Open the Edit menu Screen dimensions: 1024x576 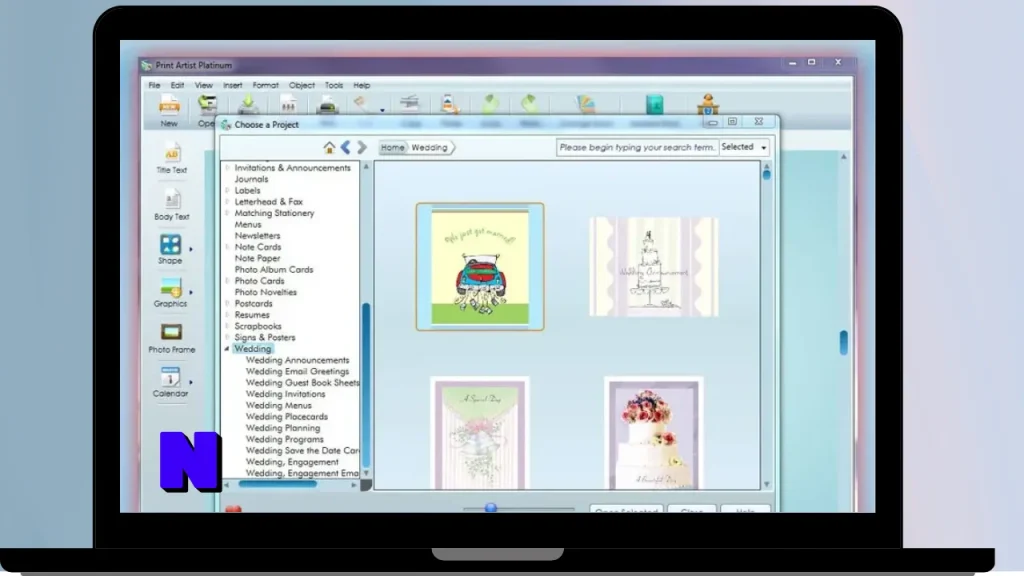tap(178, 85)
